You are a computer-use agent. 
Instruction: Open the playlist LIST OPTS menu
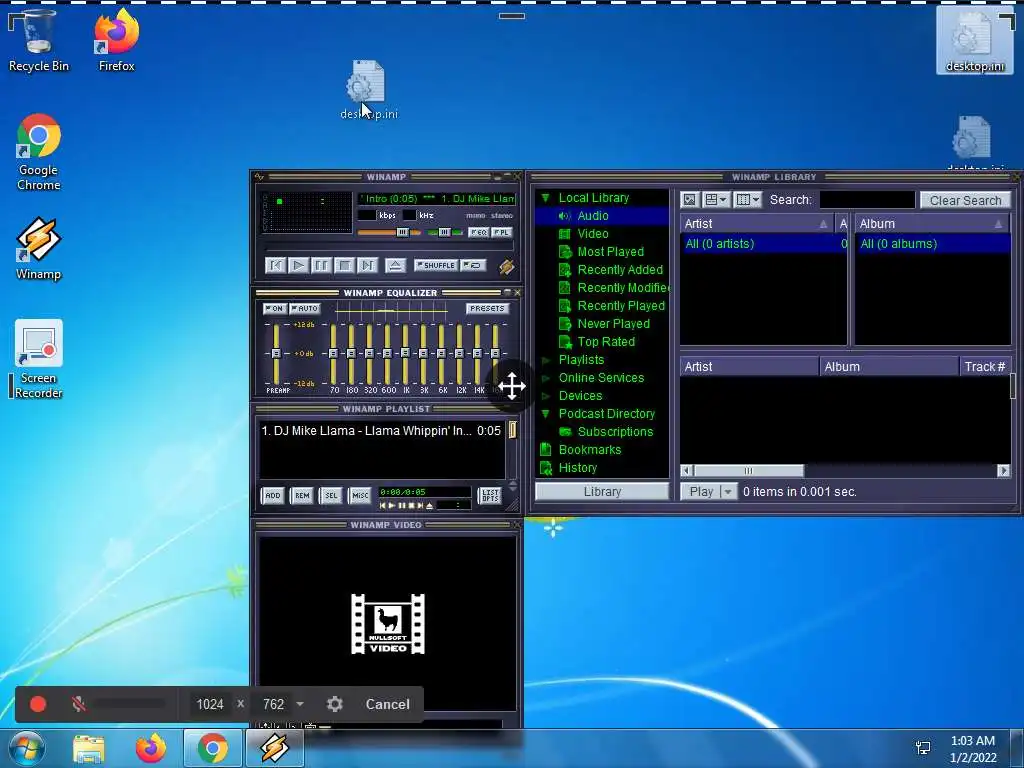pos(490,496)
